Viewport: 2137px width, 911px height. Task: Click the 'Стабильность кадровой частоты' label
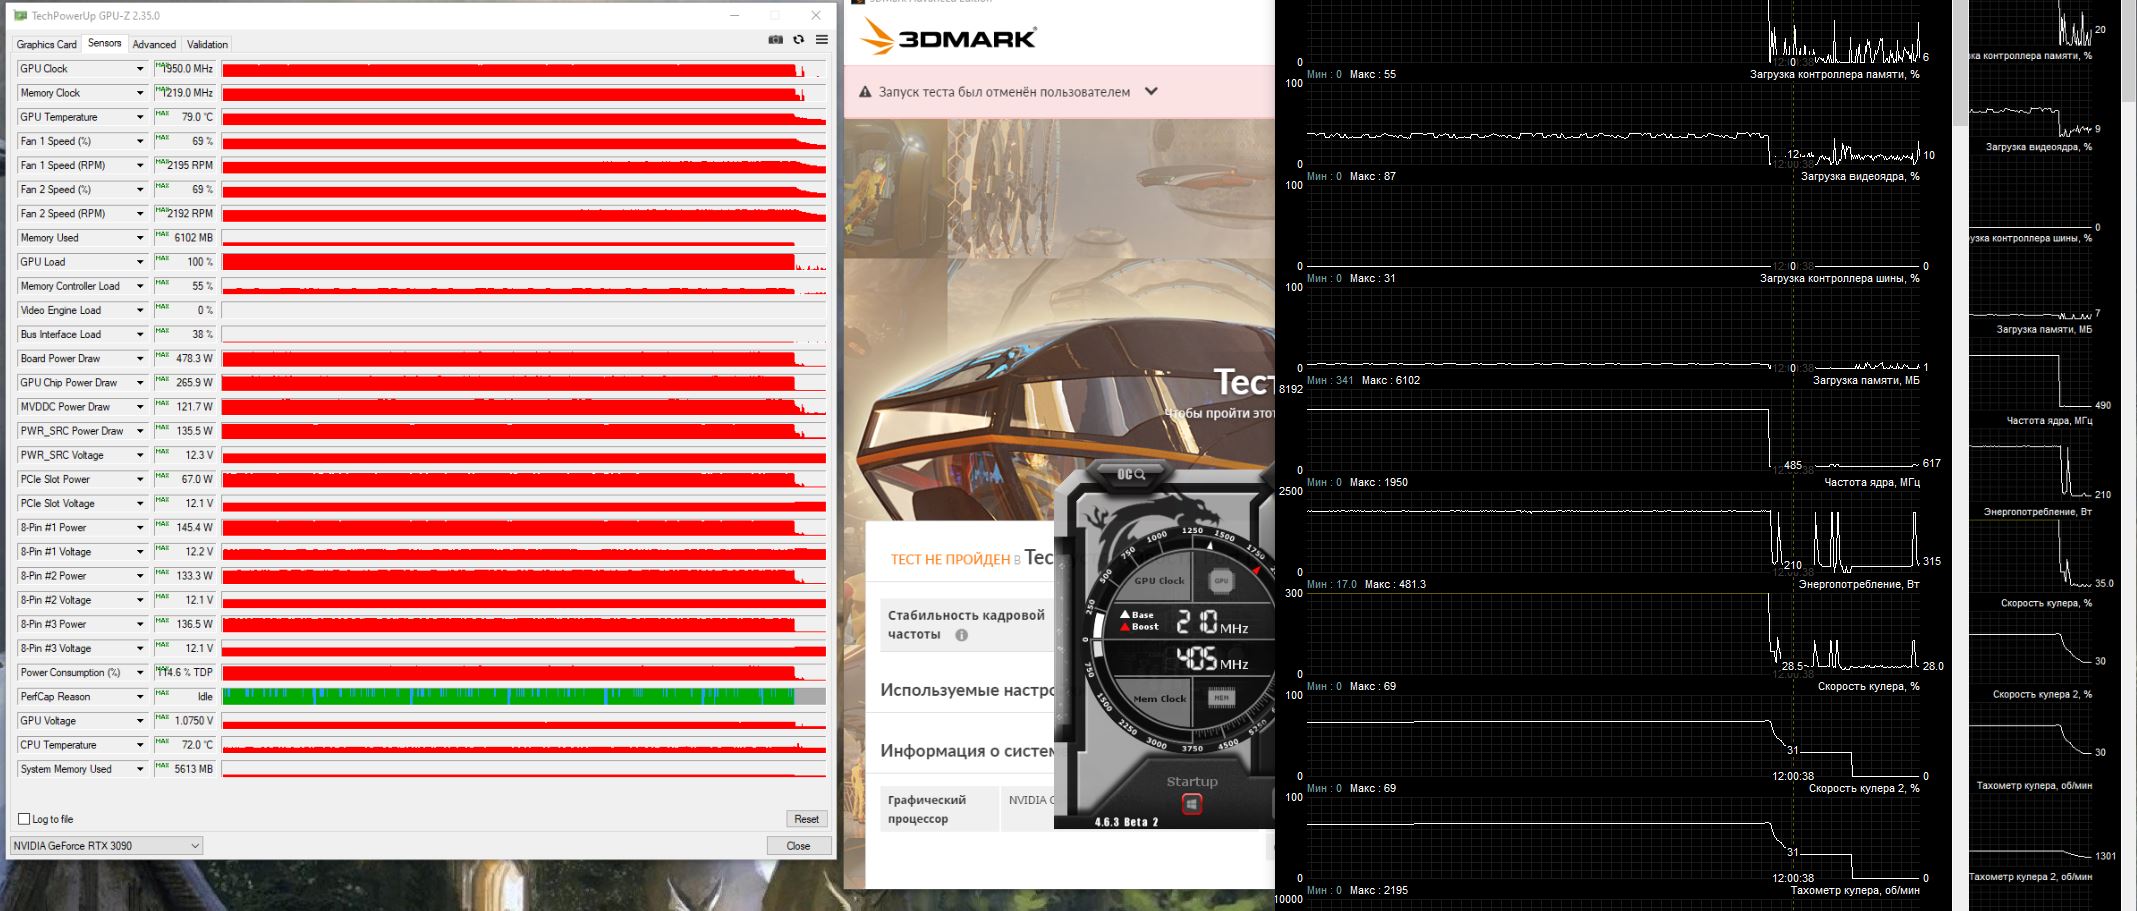[966, 625]
